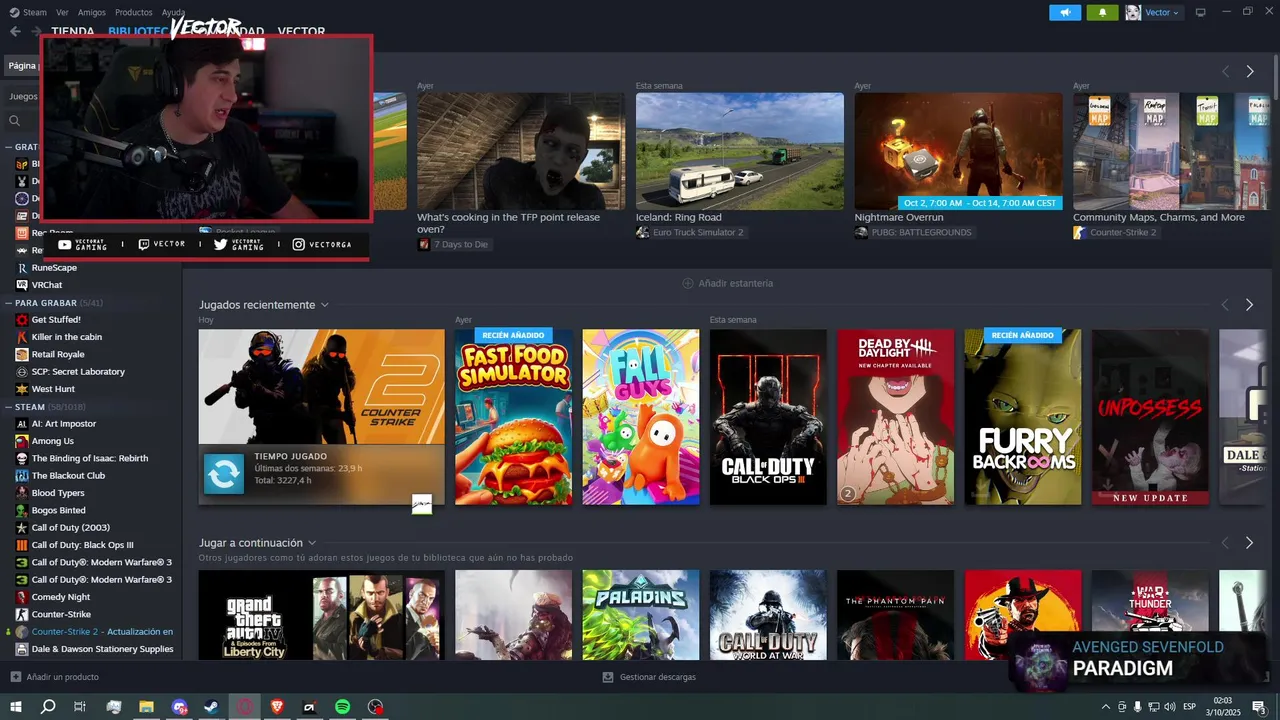Screen dimensions: 1280x720
Task: Open the Nightmare Overrun PUBG news item
Action: coord(959,151)
